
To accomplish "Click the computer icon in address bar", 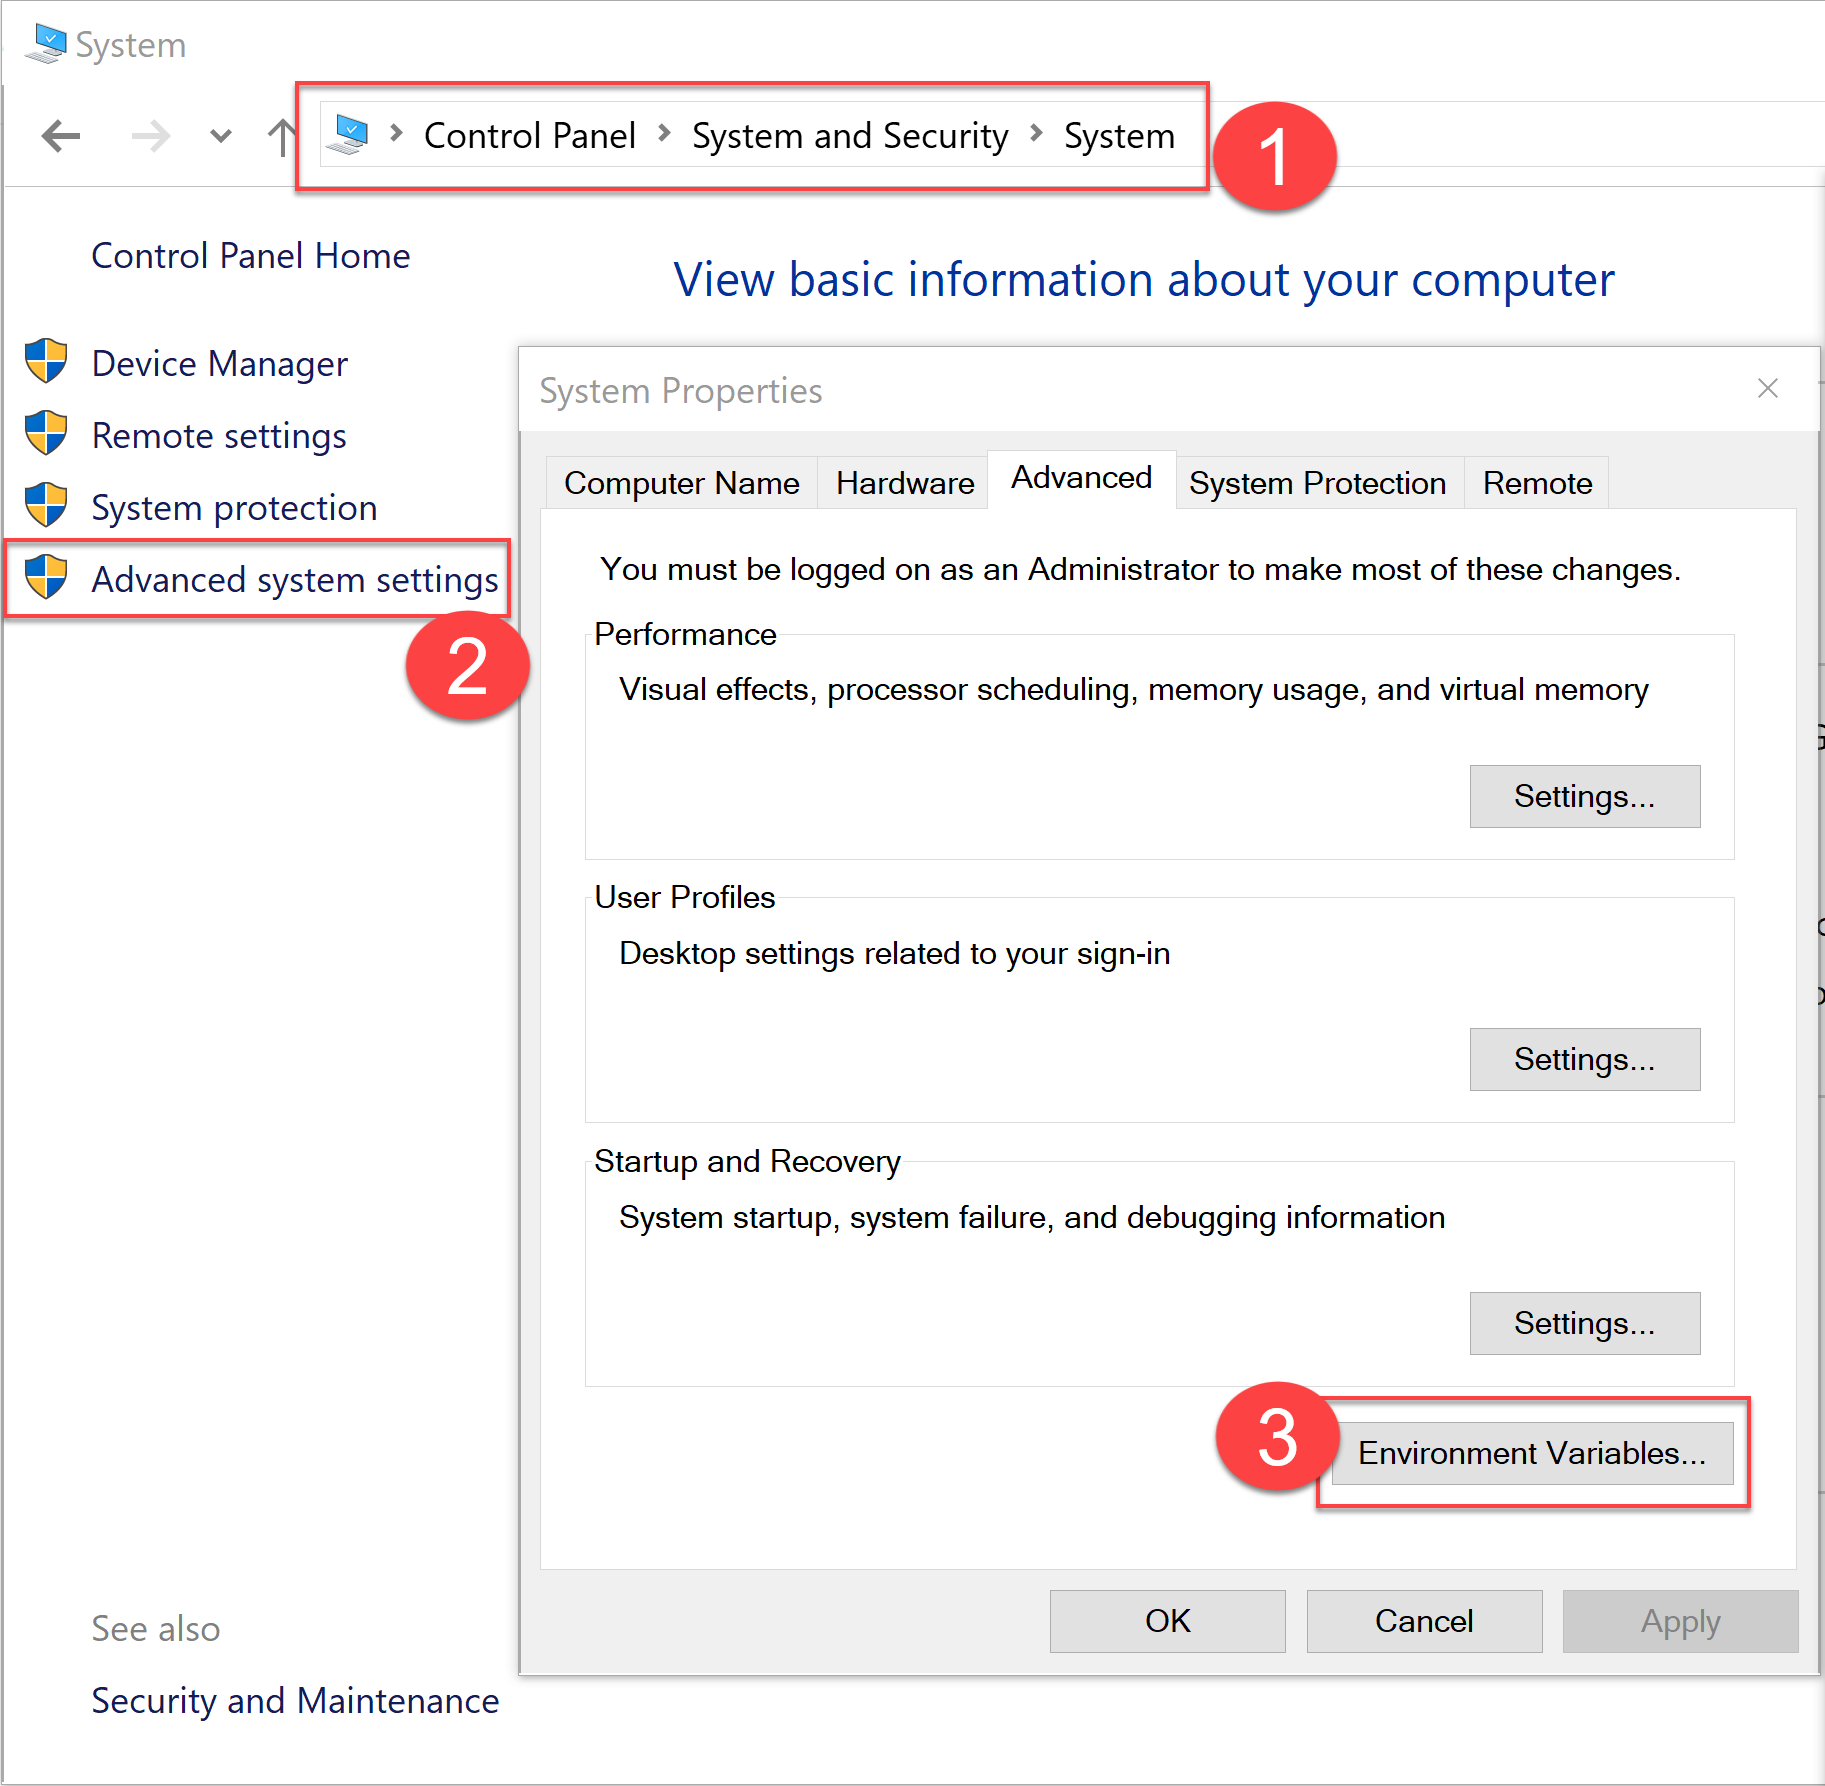I will 348,135.
